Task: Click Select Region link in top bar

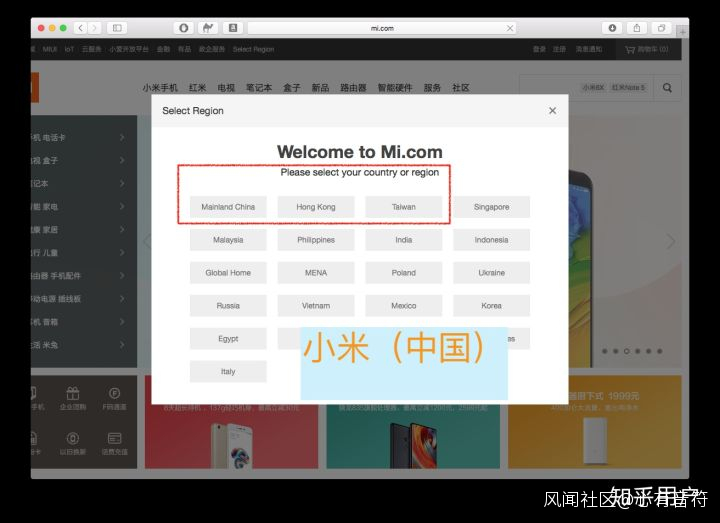Action: [253, 49]
